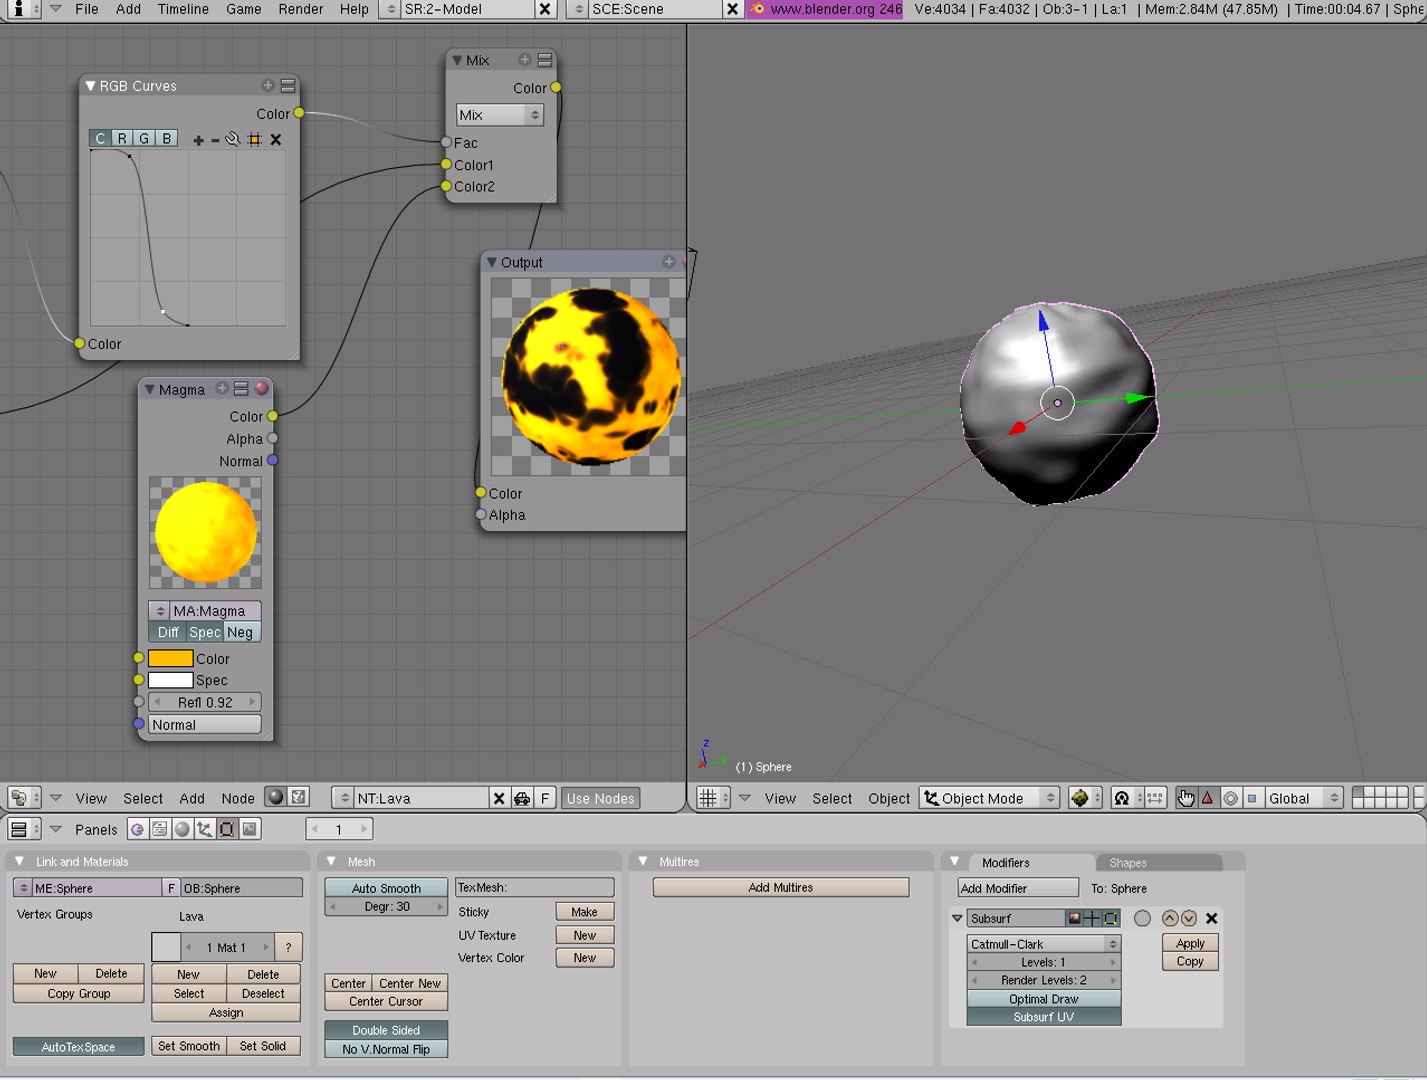
Task: Open the Timeline menu in top bar
Action: (x=183, y=9)
